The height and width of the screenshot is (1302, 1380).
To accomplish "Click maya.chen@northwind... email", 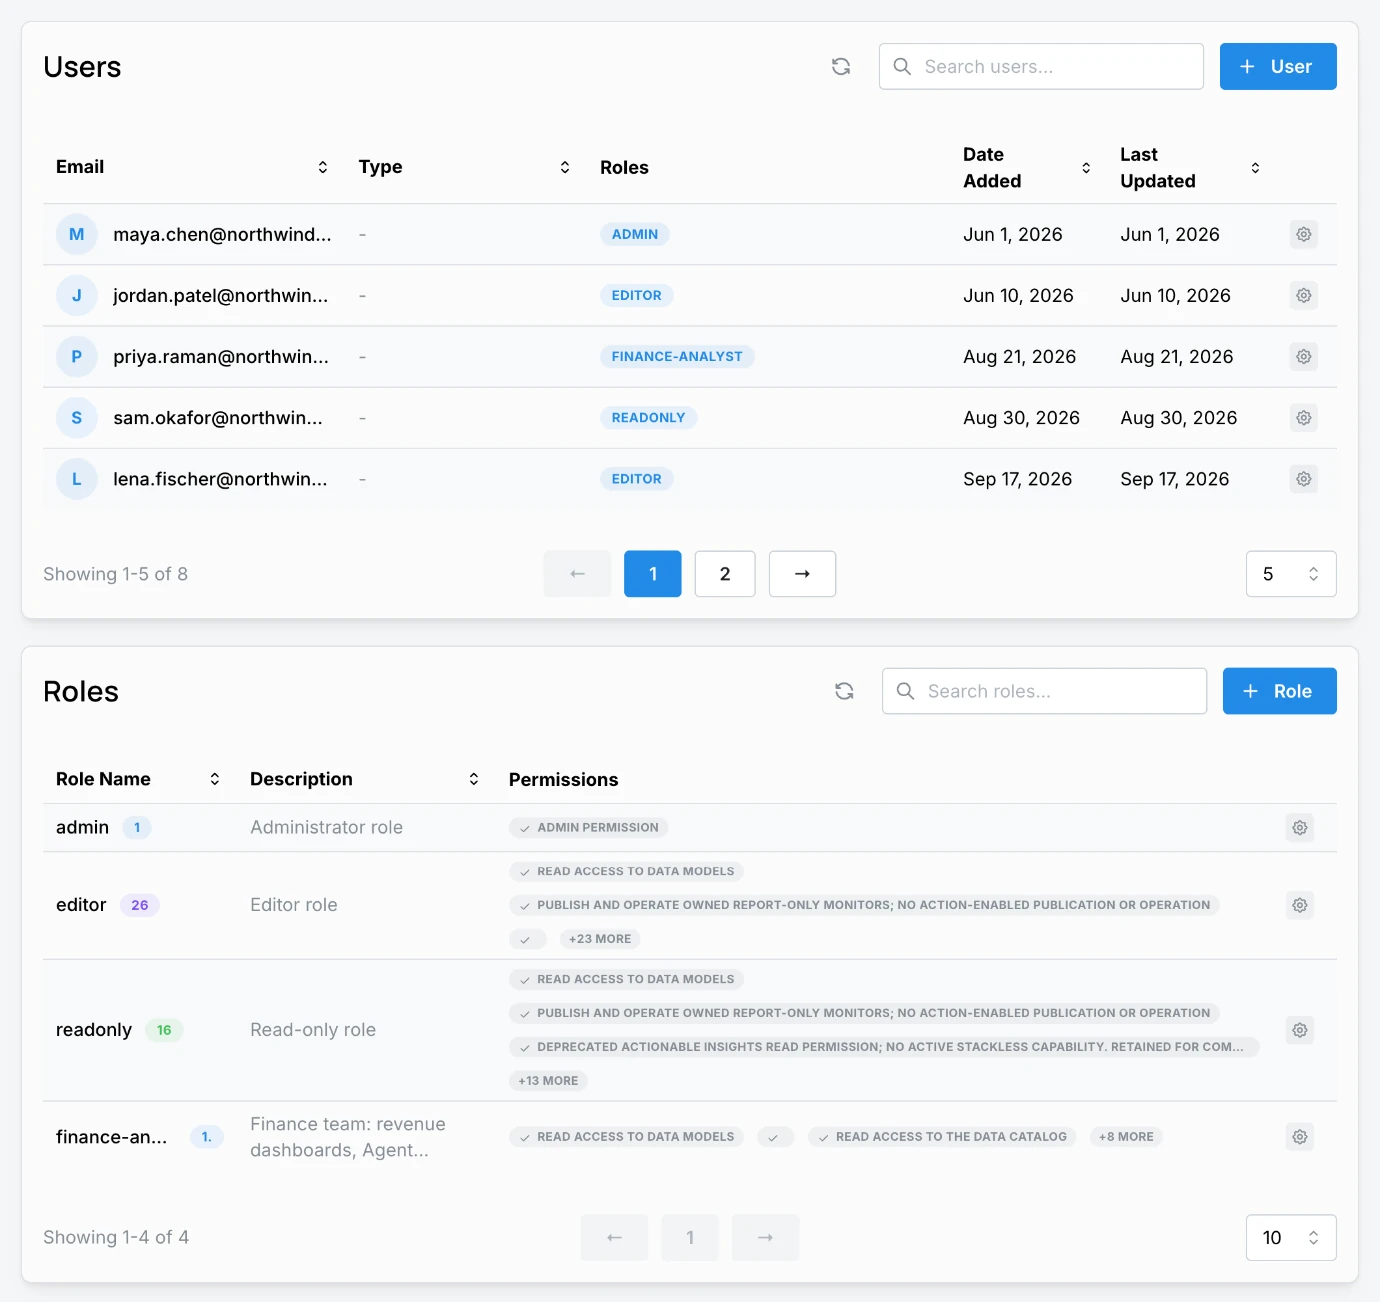I will 222,234.
